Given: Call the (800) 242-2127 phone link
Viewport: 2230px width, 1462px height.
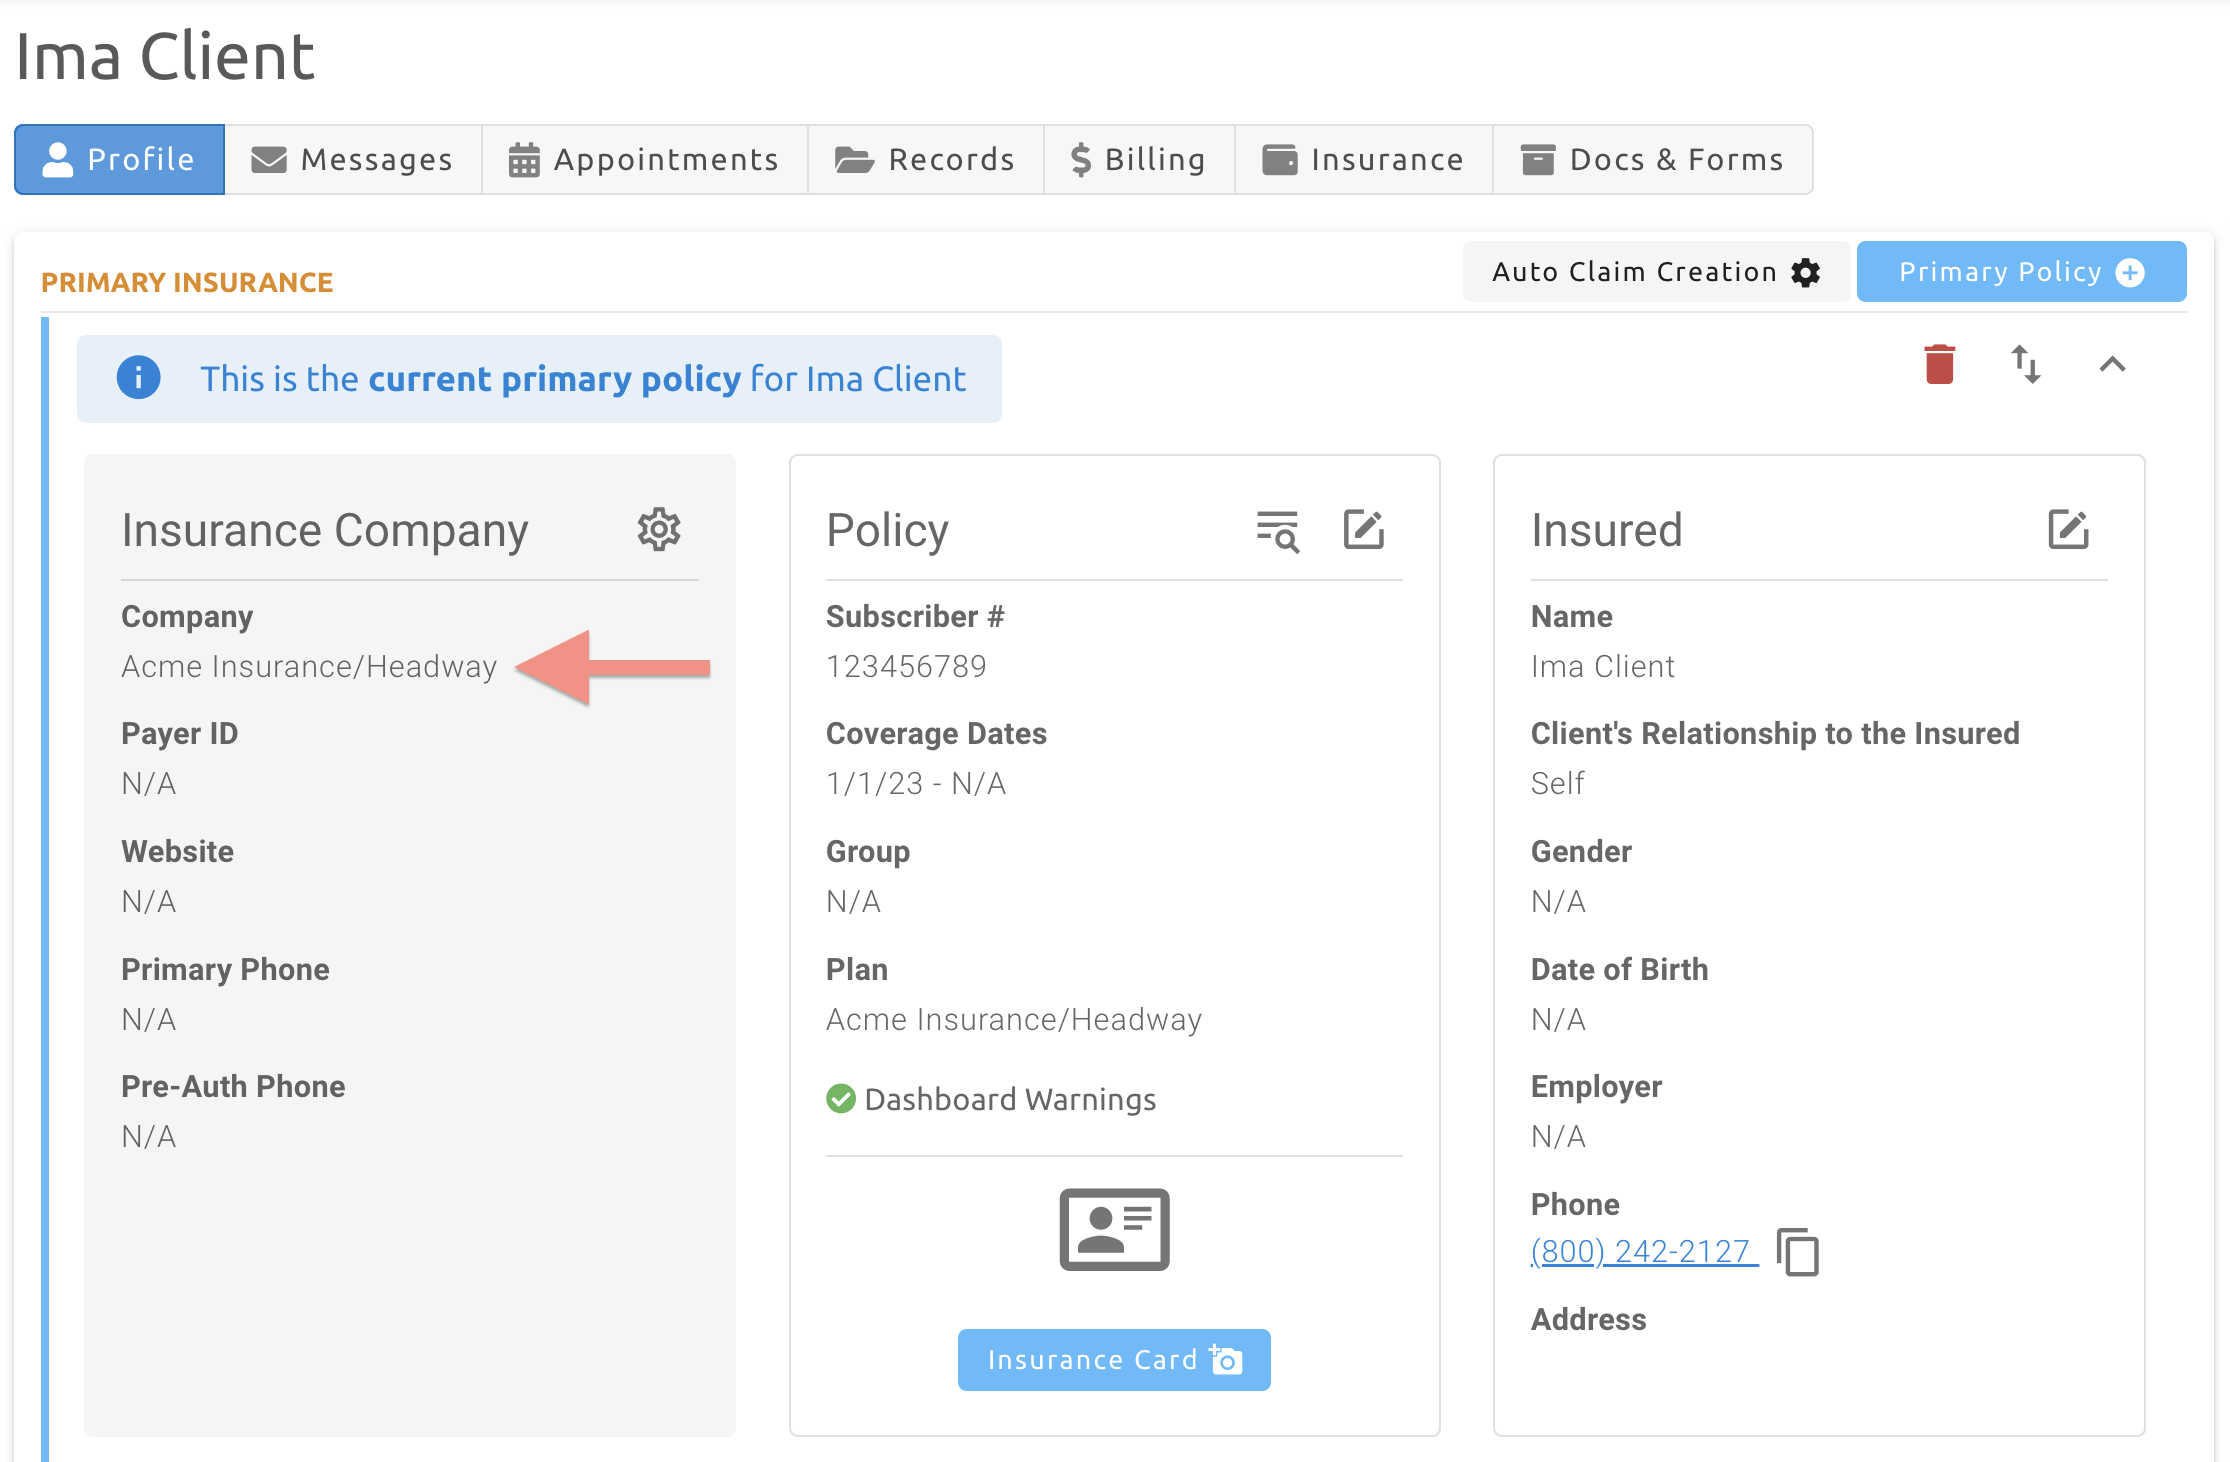Looking at the screenshot, I should pyautogui.click(x=1640, y=1251).
